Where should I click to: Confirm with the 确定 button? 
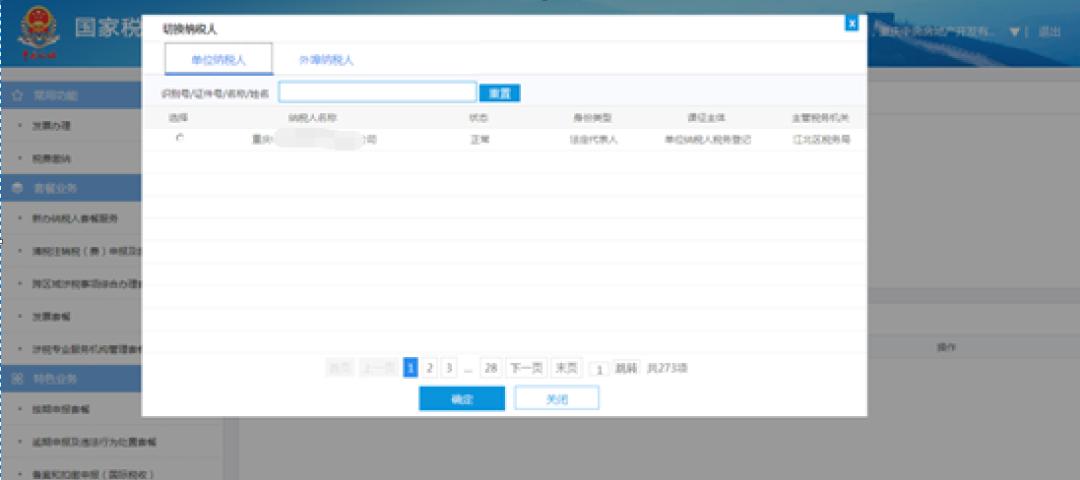[x=461, y=398]
